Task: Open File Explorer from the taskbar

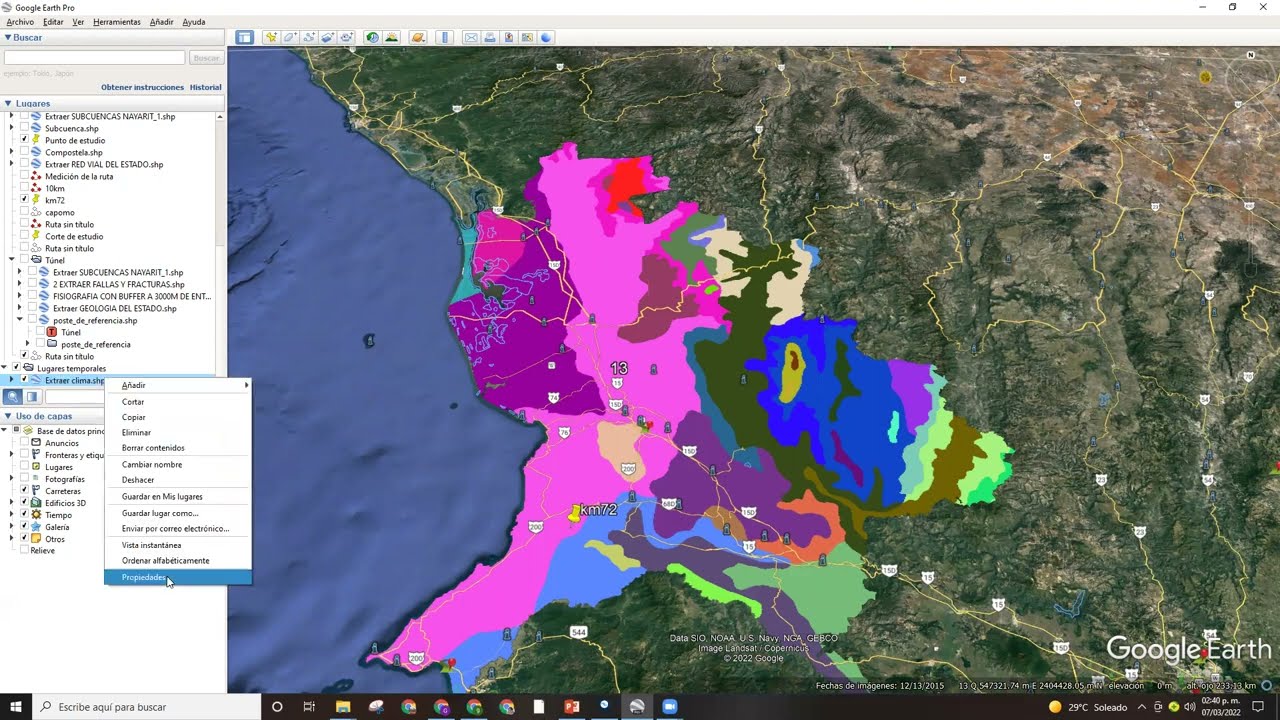Action: tap(343, 707)
